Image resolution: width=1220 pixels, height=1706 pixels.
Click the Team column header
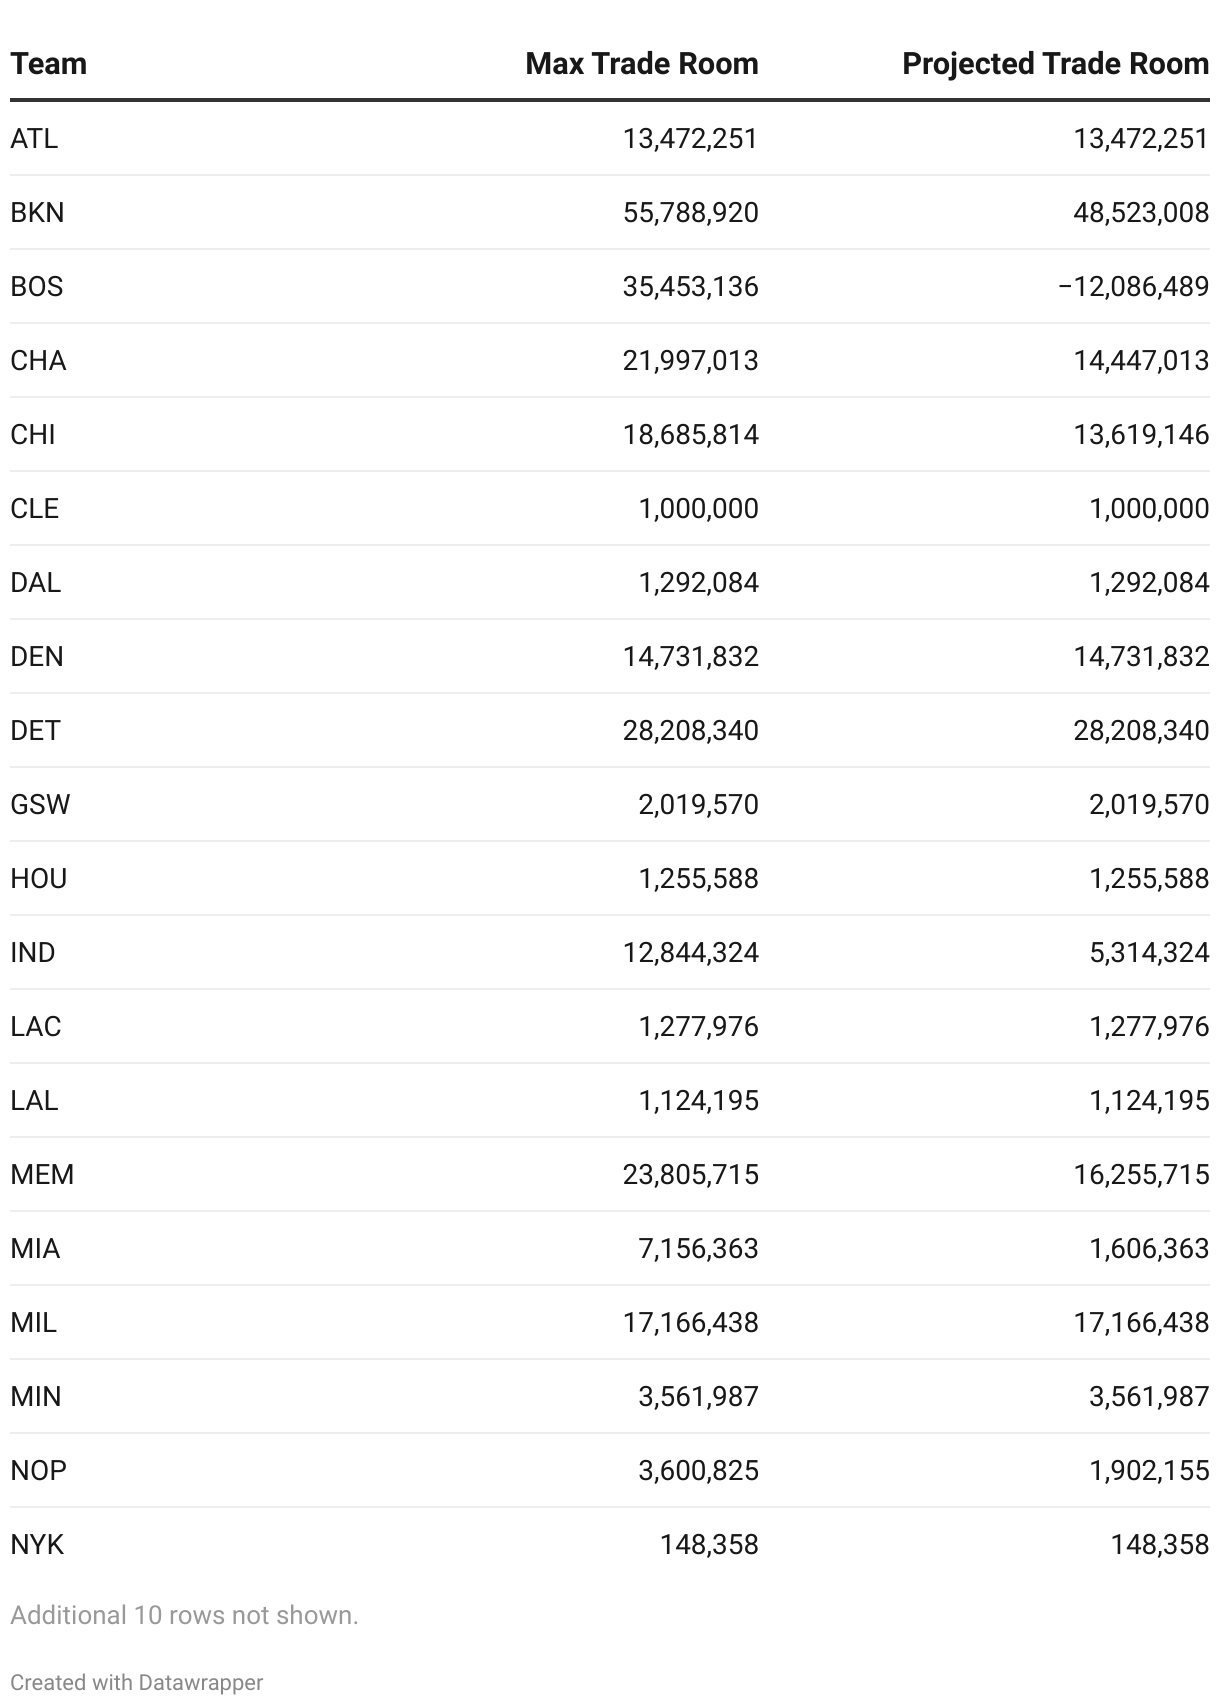click(49, 64)
